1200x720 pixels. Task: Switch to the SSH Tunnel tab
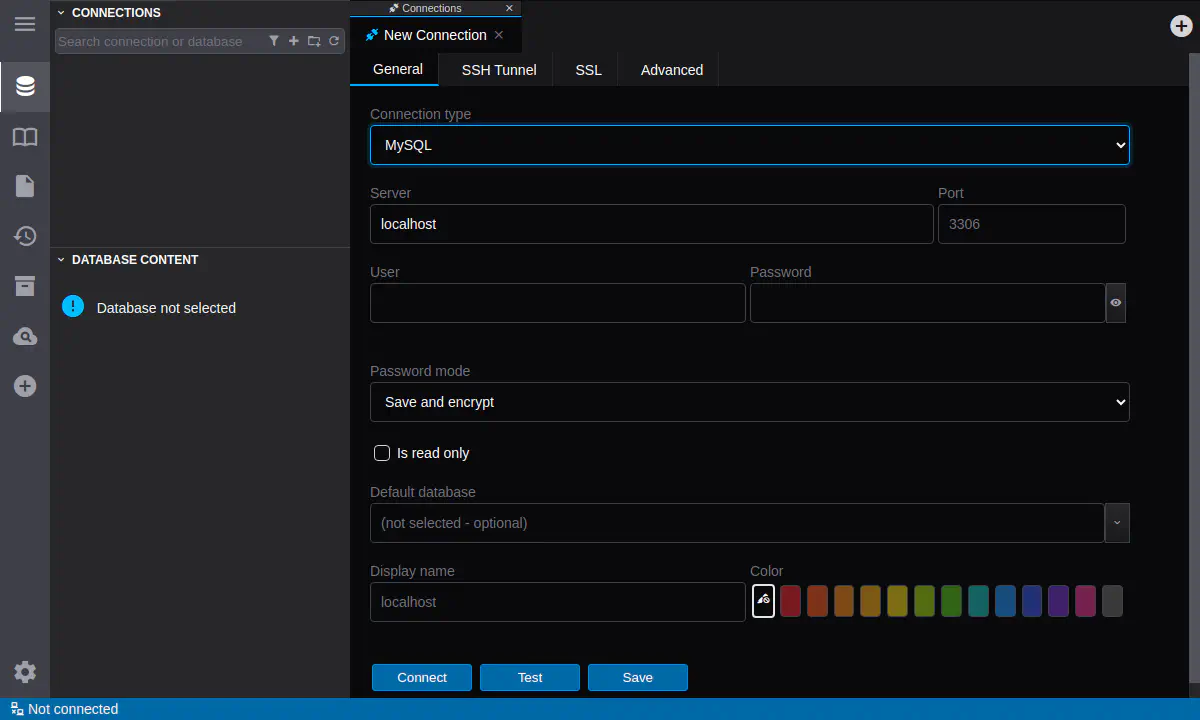click(x=499, y=70)
